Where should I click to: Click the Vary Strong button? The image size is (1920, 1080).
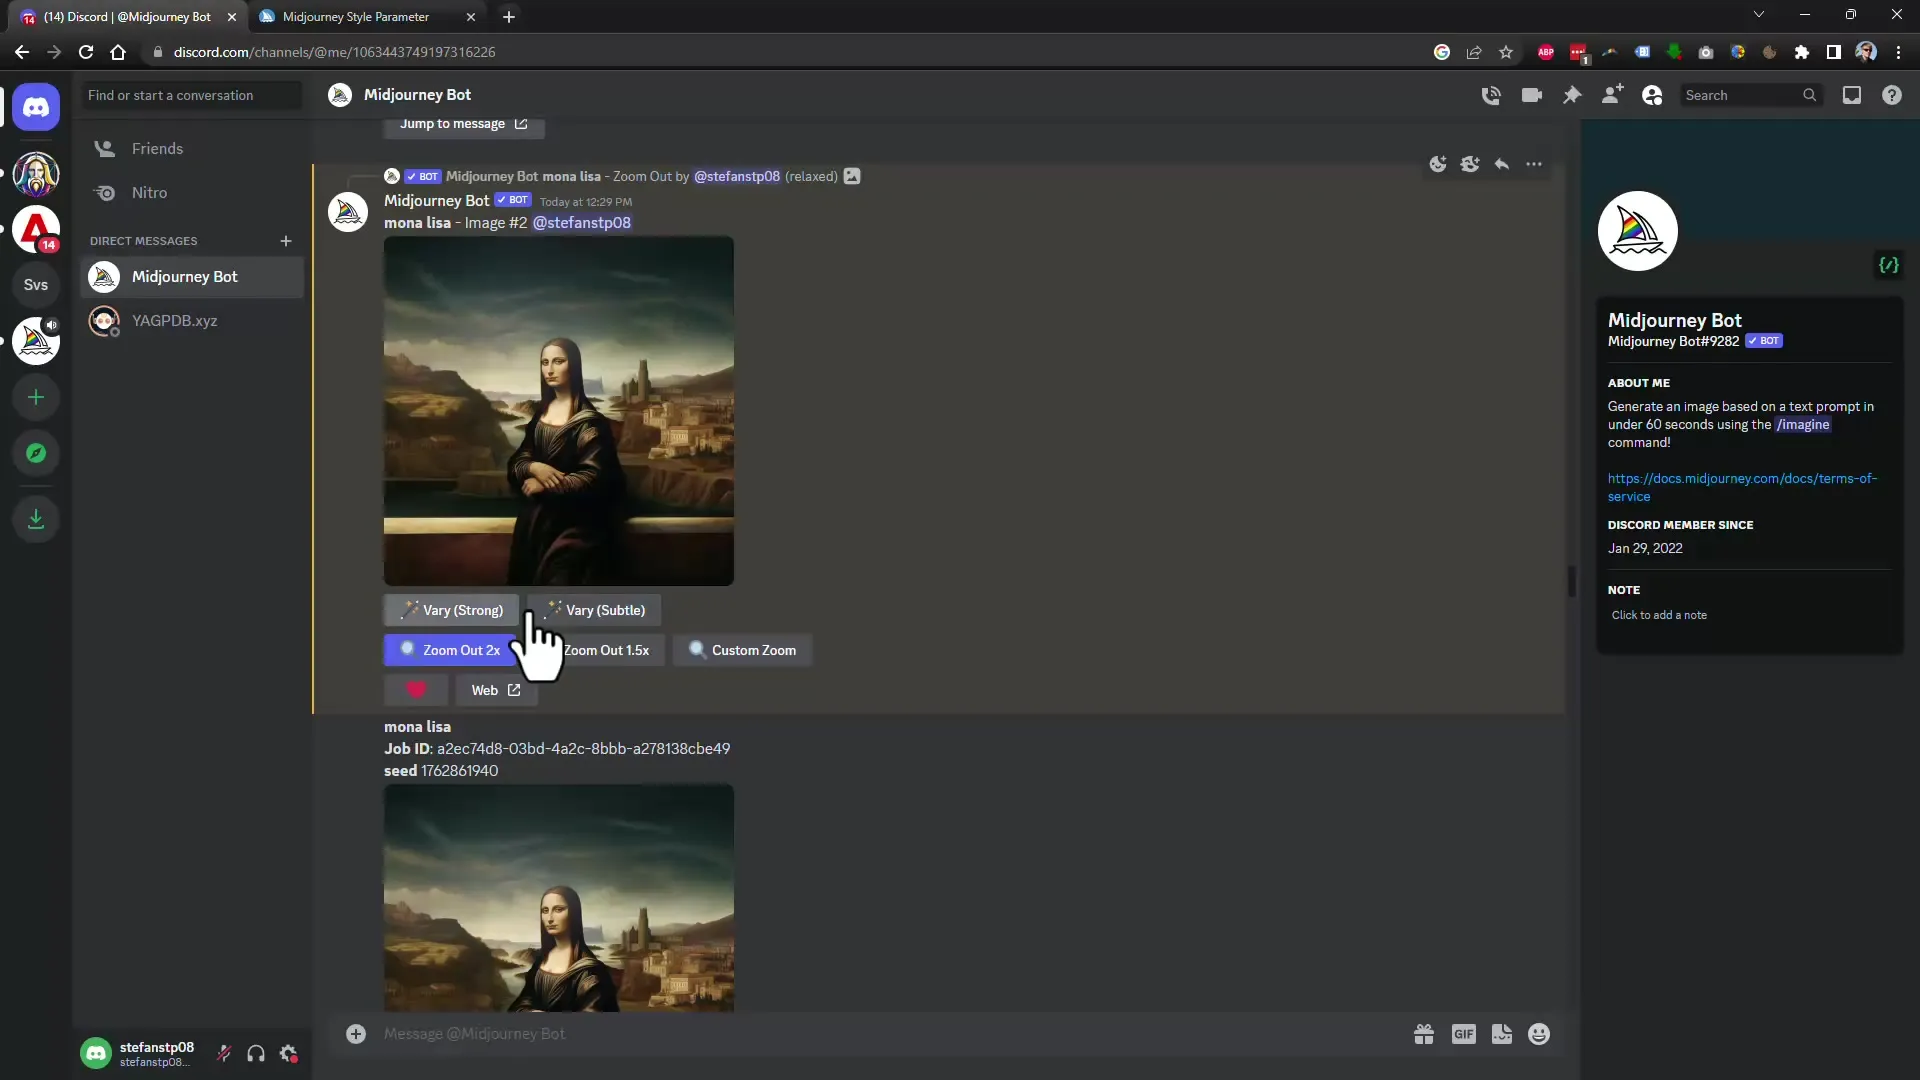click(x=452, y=609)
